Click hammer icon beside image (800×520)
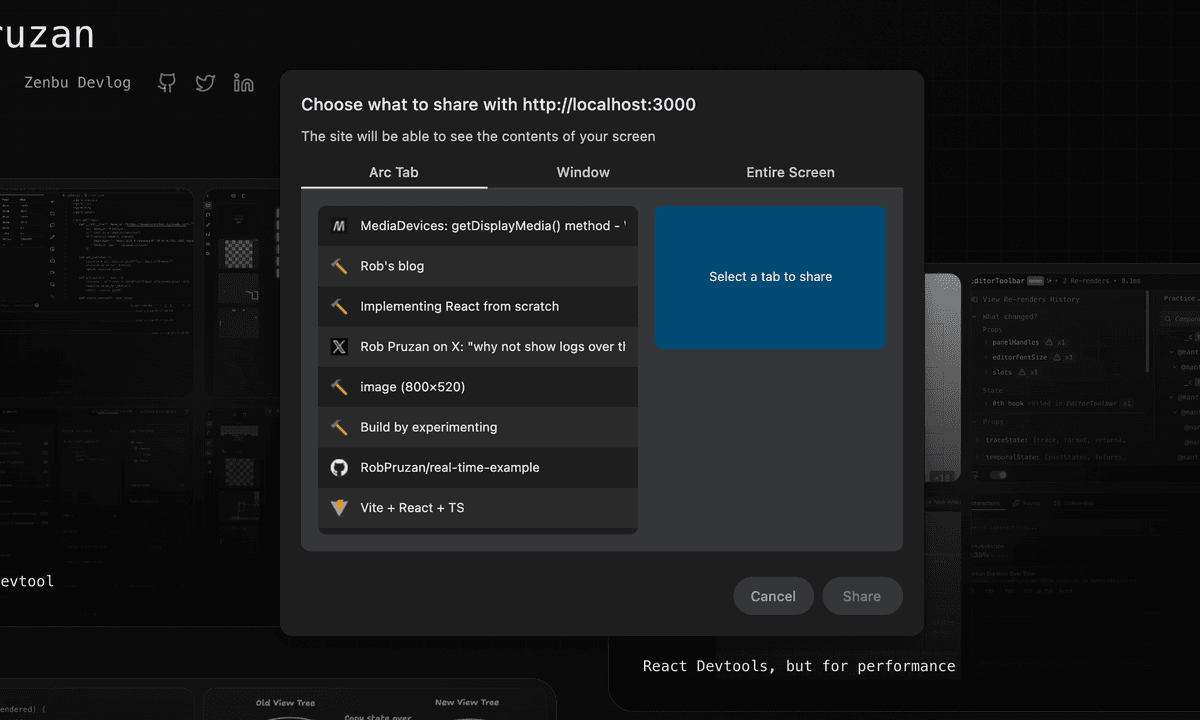Viewport: 1200px width, 720px height. click(x=339, y=387)
